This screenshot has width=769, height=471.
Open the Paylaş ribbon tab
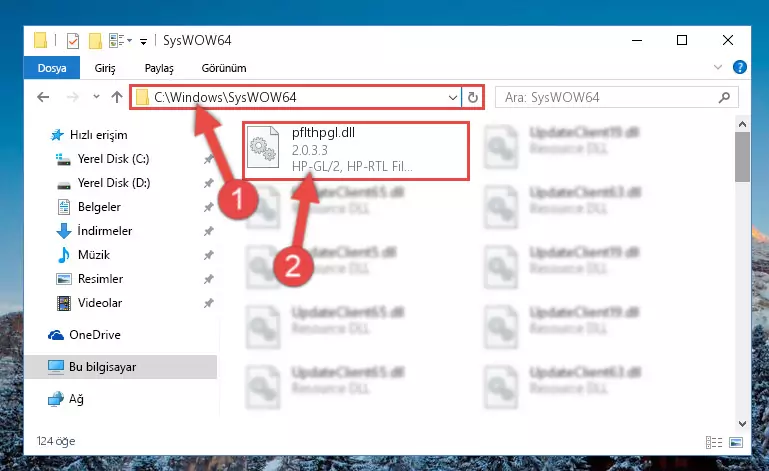tap(159, 68)
